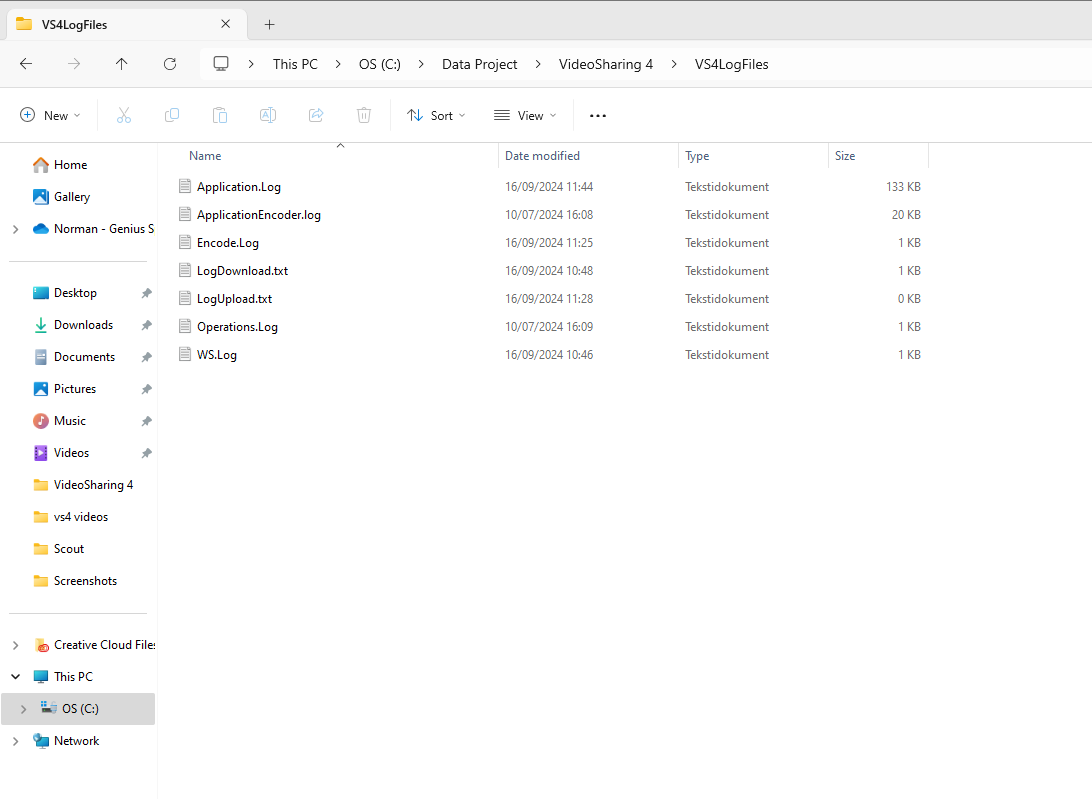The image size is (1092, 799).
Task: Click the Cut scissors icon
Action: tap(124, 116)
